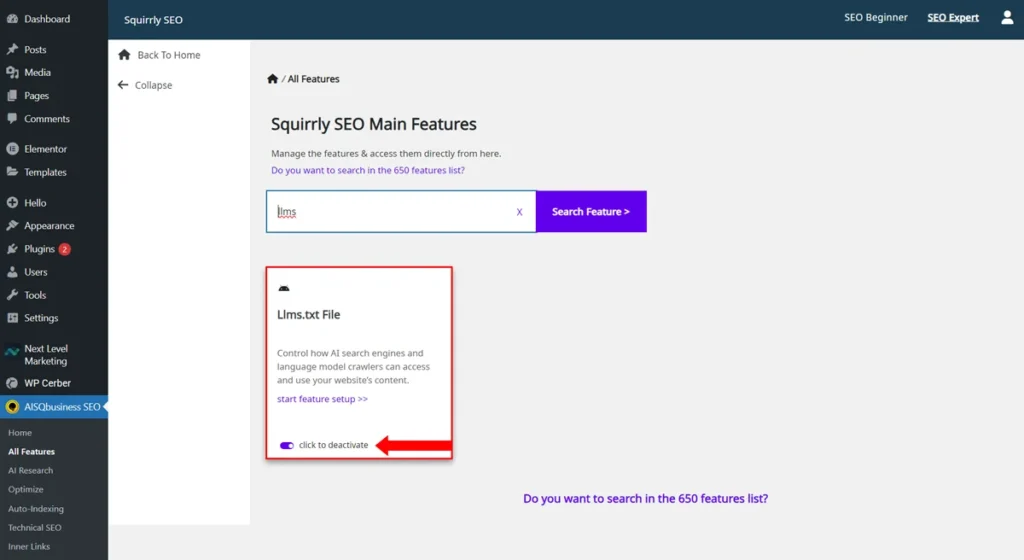Open AI Research submenu item
1024x560 pixels.
point(31,470)
